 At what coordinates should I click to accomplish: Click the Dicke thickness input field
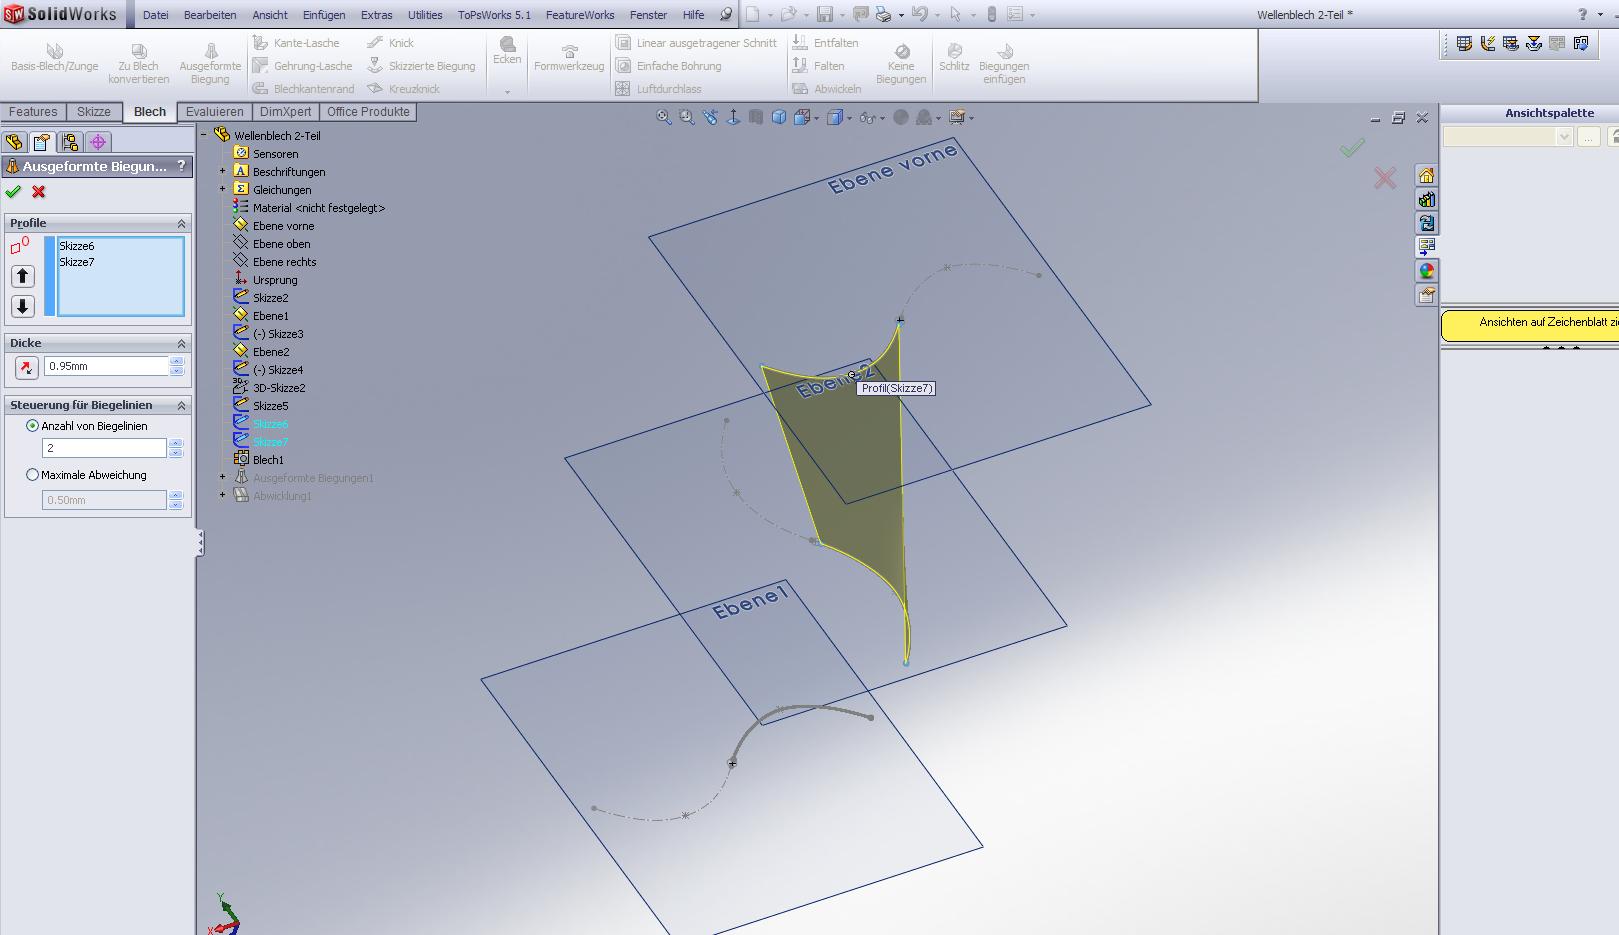(x=106, y=366)
